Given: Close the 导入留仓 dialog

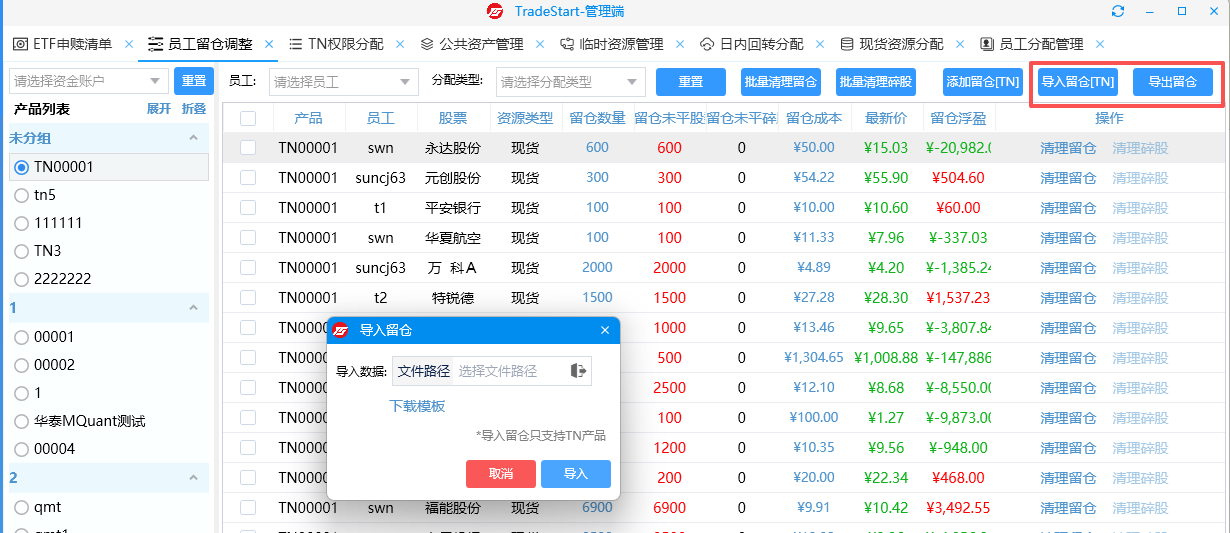Looking at the screenshot, I should [x=605, y=330].
